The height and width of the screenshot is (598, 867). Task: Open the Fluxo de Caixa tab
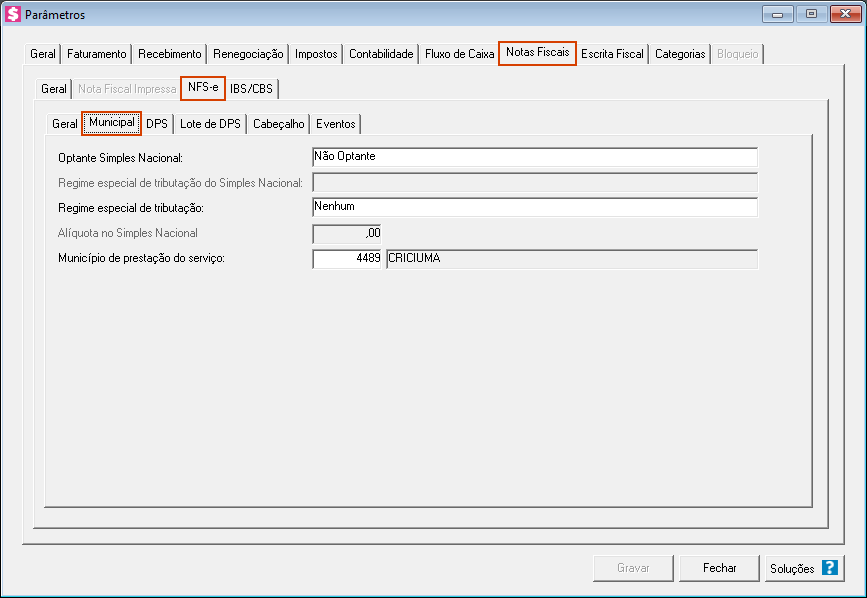459,54
